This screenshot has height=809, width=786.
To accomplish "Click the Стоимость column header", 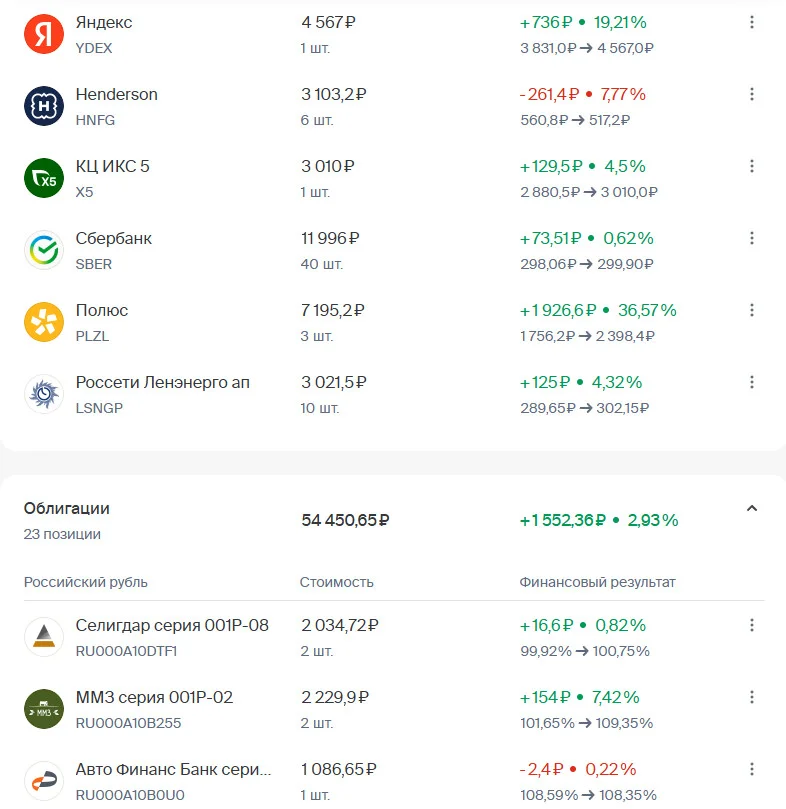I will [x=336, y=583].
